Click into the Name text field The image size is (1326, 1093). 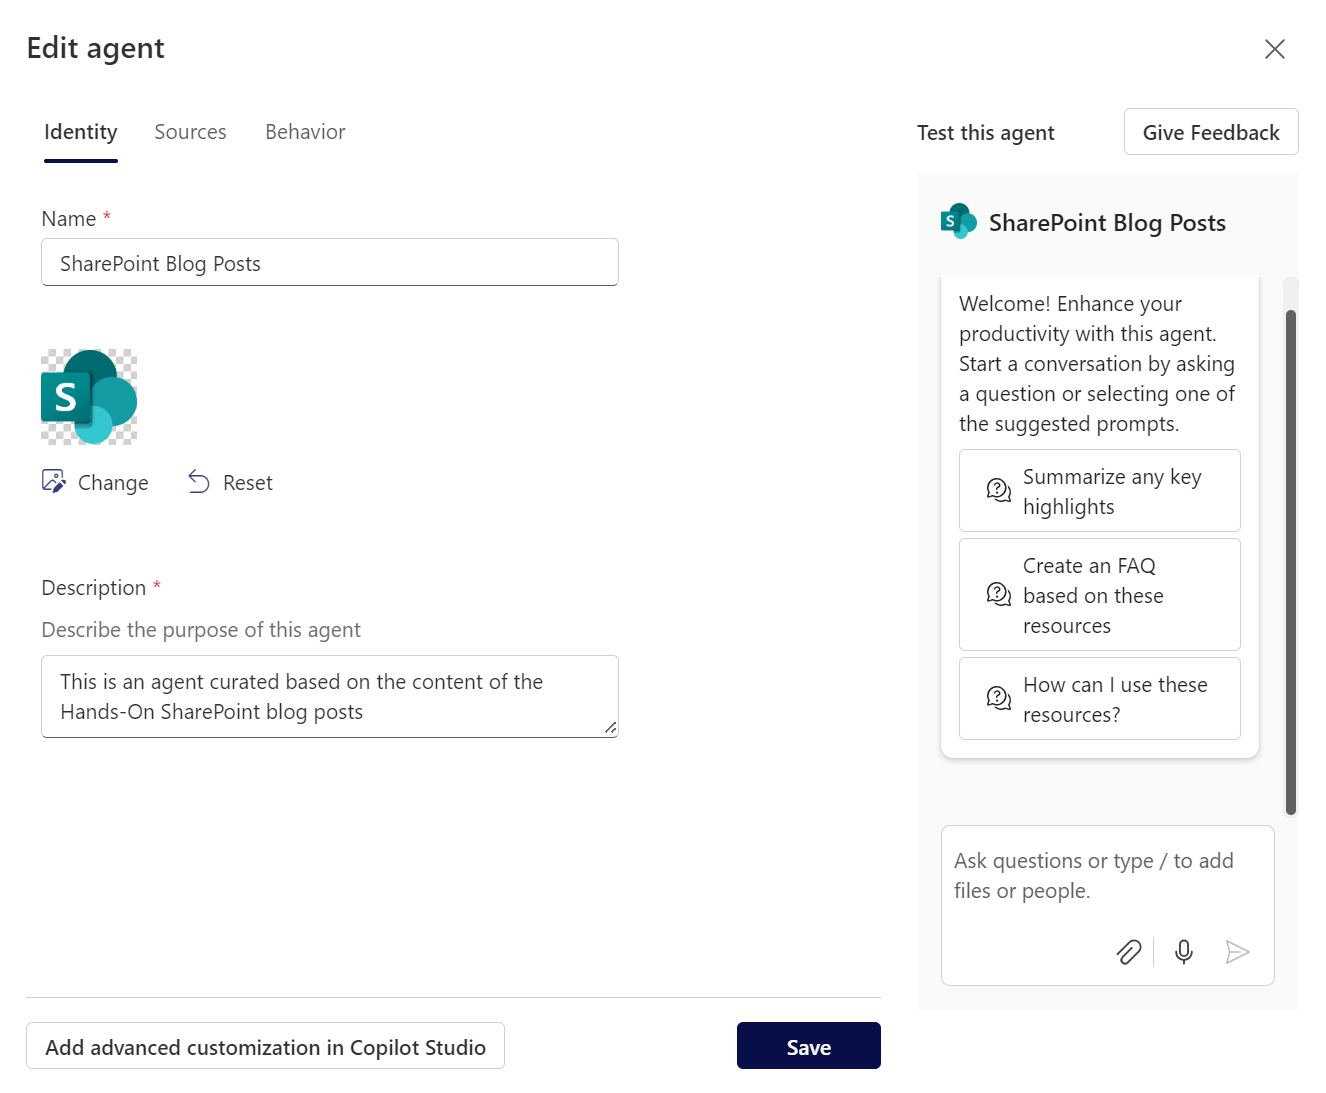[330, 263]
